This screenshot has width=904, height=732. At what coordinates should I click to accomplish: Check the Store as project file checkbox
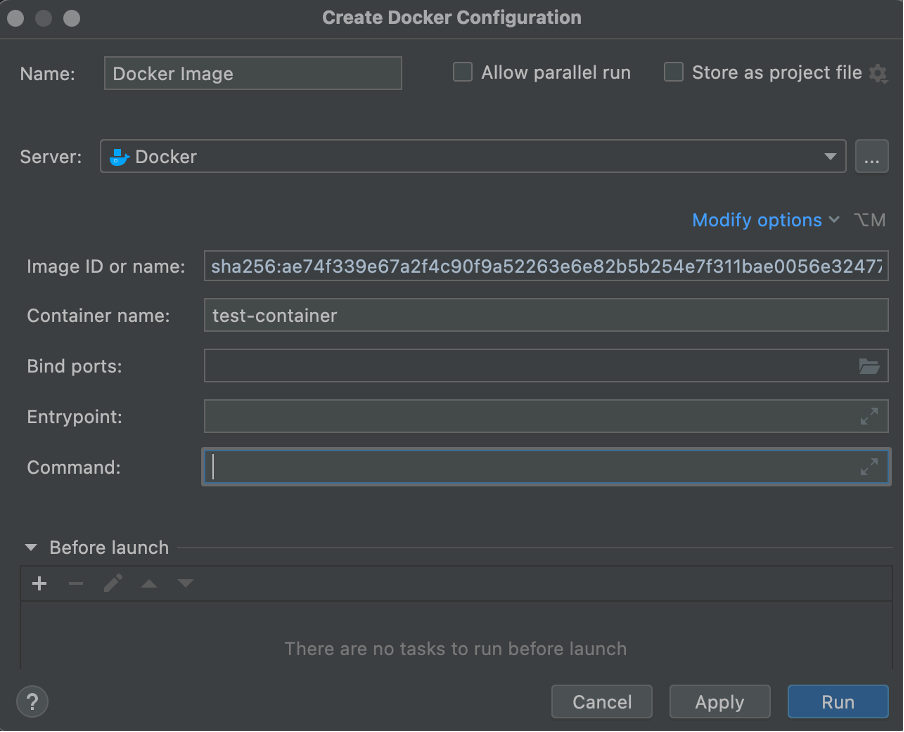674,72
